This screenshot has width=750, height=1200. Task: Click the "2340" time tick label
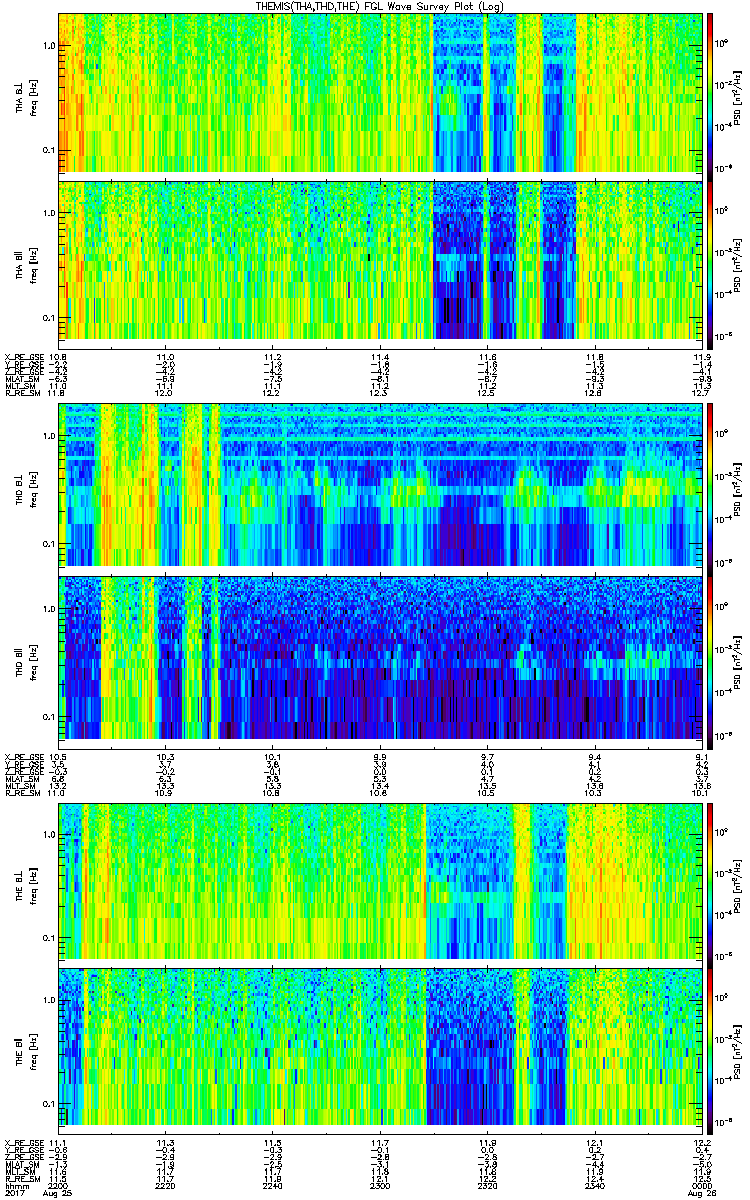point(593,1187)
